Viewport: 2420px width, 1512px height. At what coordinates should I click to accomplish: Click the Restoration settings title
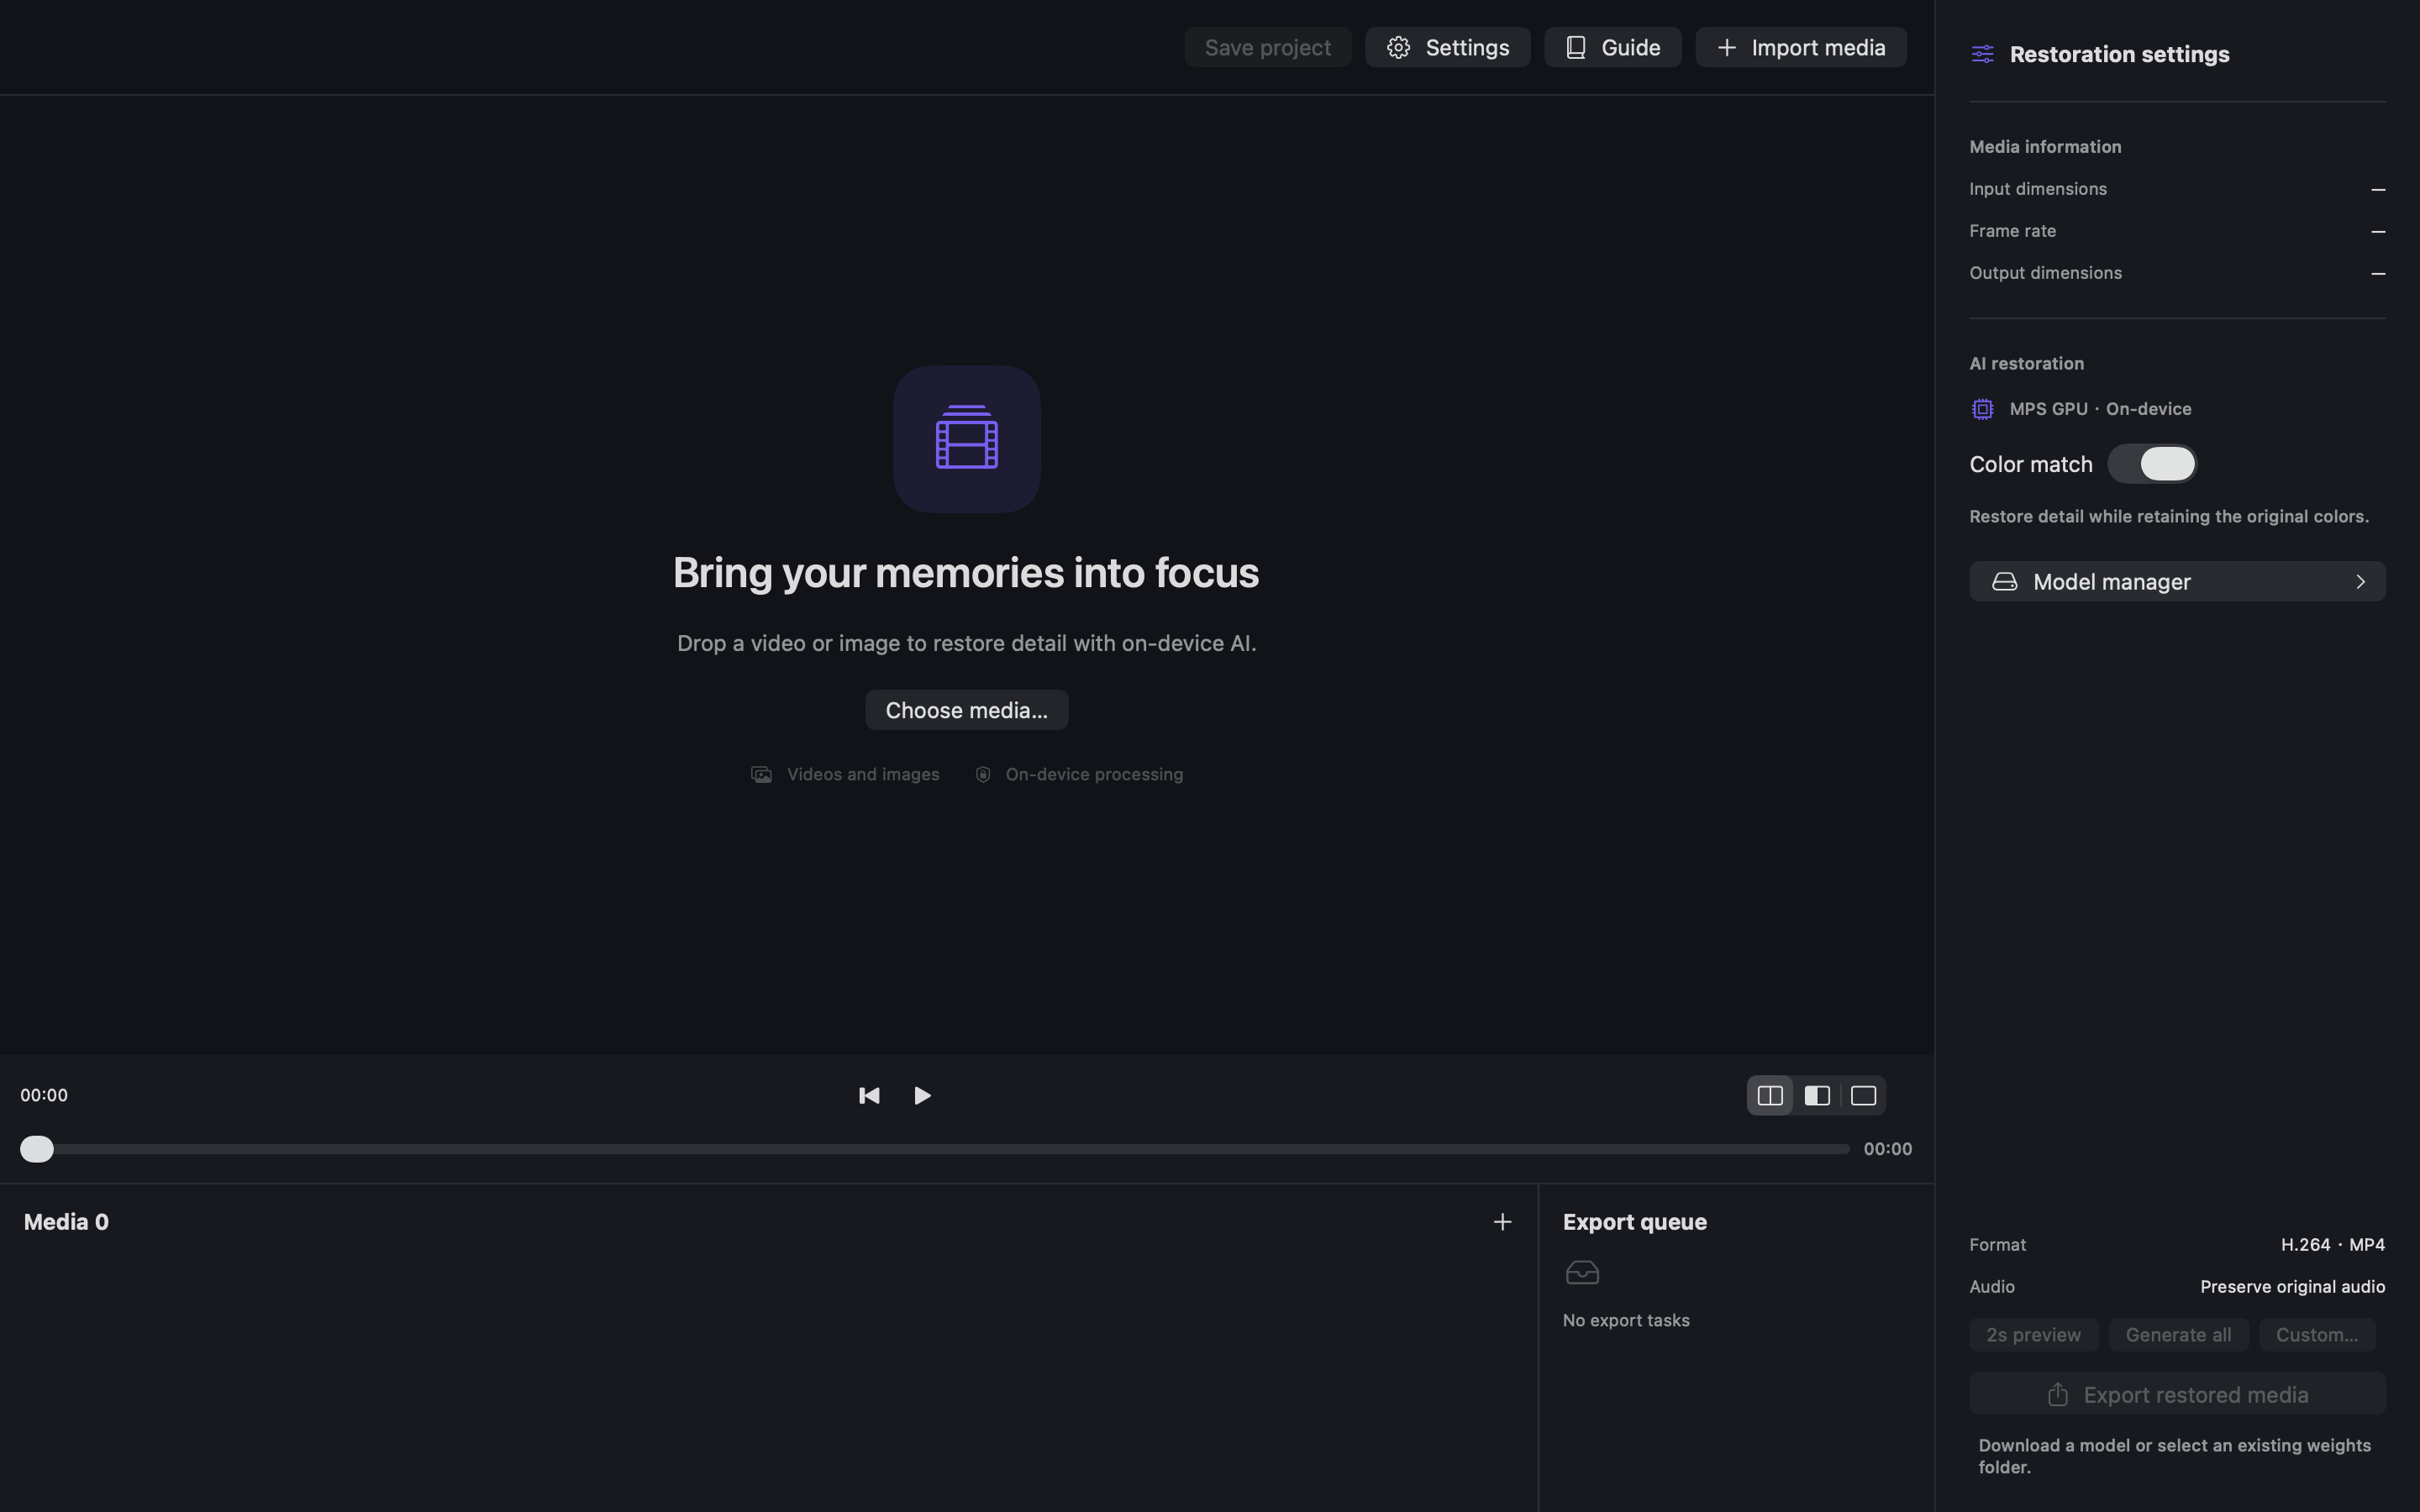(x=2119, y=54)
